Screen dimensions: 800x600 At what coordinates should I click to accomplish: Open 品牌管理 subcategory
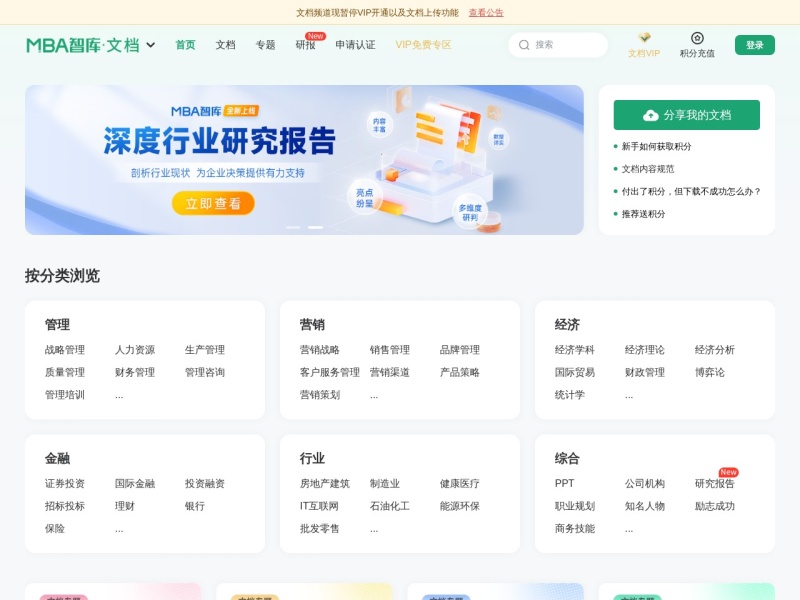tap(459, 349)
